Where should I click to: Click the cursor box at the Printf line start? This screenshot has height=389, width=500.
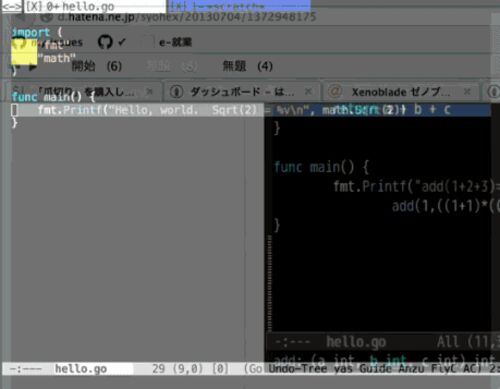[x=15, y=110]
